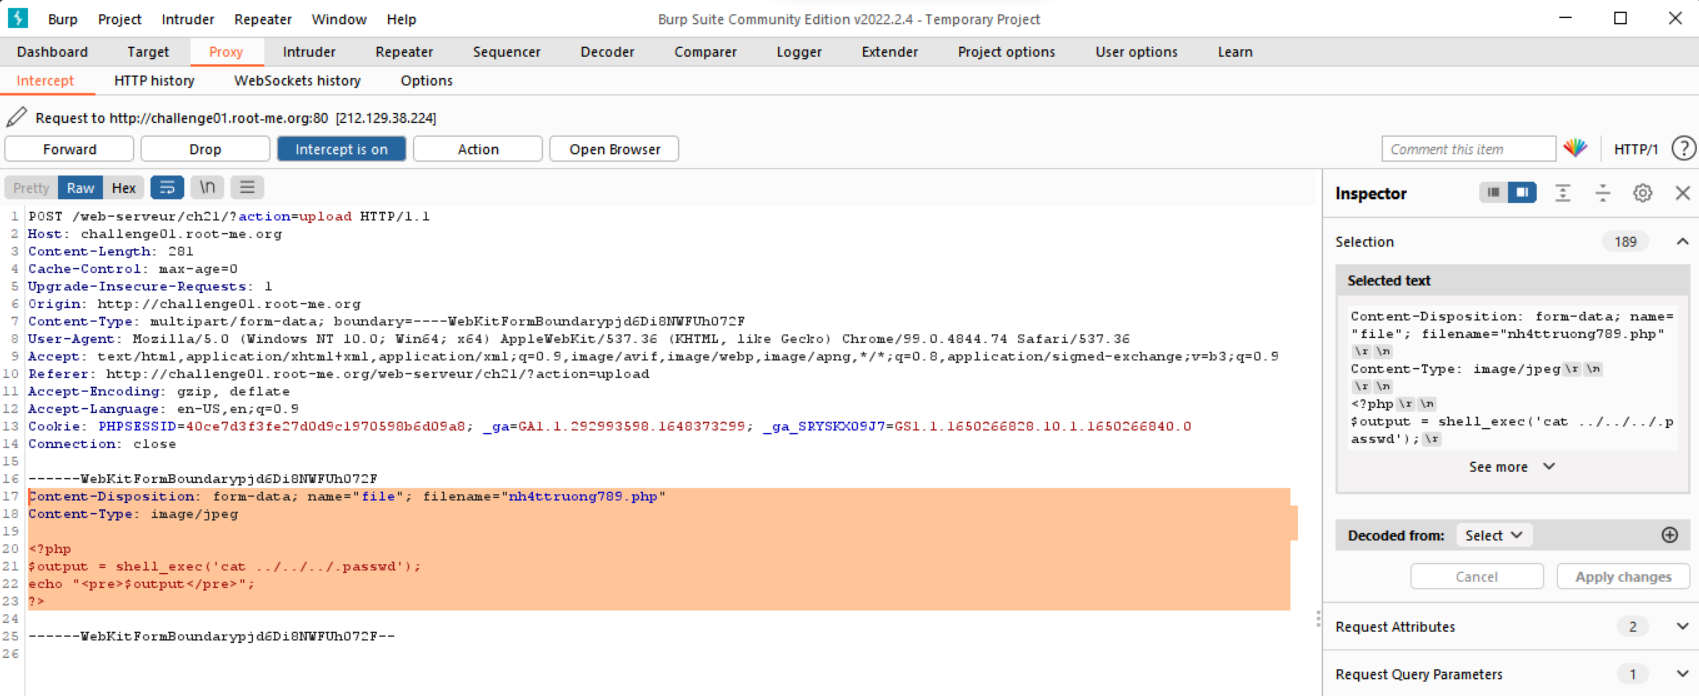Screen dimensions: 1699x696
Task: Open the Project menu
Action: point(120,19)
